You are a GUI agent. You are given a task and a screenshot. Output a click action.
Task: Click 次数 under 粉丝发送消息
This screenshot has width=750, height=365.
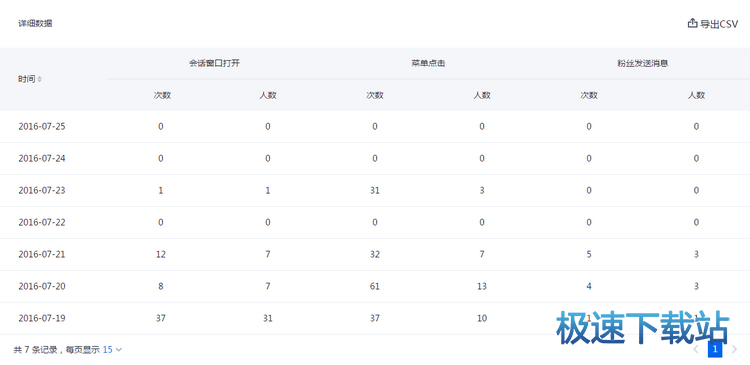coord(589,95)
